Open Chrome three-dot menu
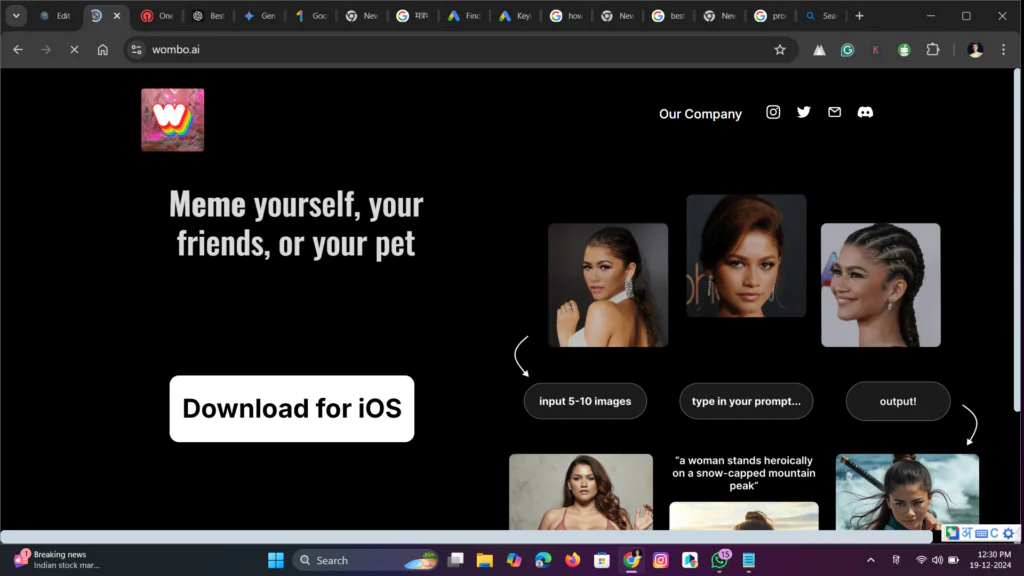Screen dimensions: 1024x576 tap(1004, 50)
